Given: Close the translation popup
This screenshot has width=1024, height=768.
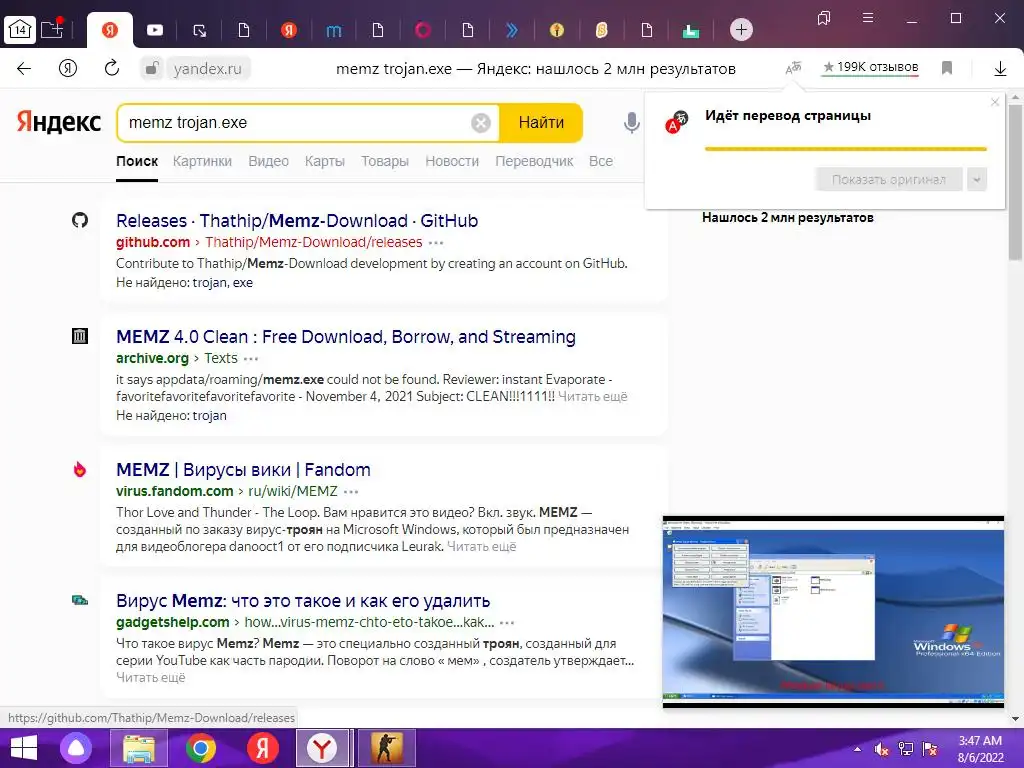Looking at the screenshot, I should tap(995, 102).
